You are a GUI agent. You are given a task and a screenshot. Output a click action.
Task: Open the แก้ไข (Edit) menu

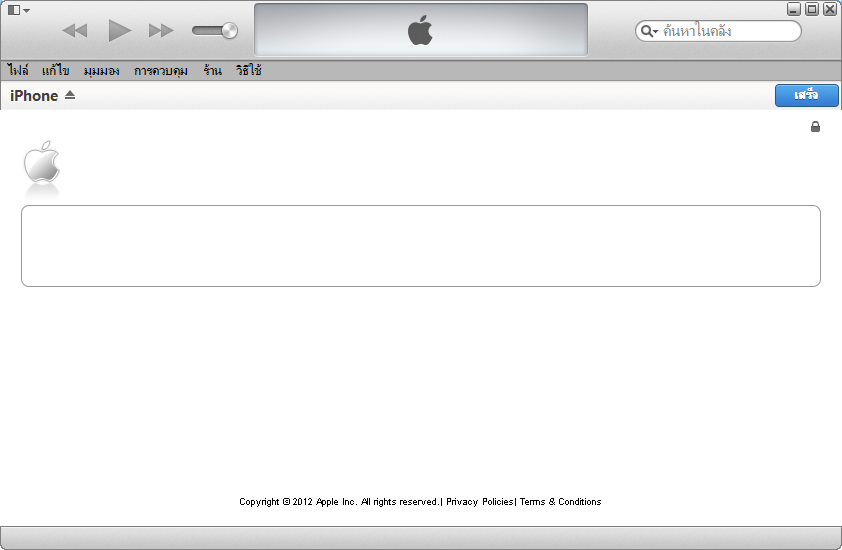56,70
